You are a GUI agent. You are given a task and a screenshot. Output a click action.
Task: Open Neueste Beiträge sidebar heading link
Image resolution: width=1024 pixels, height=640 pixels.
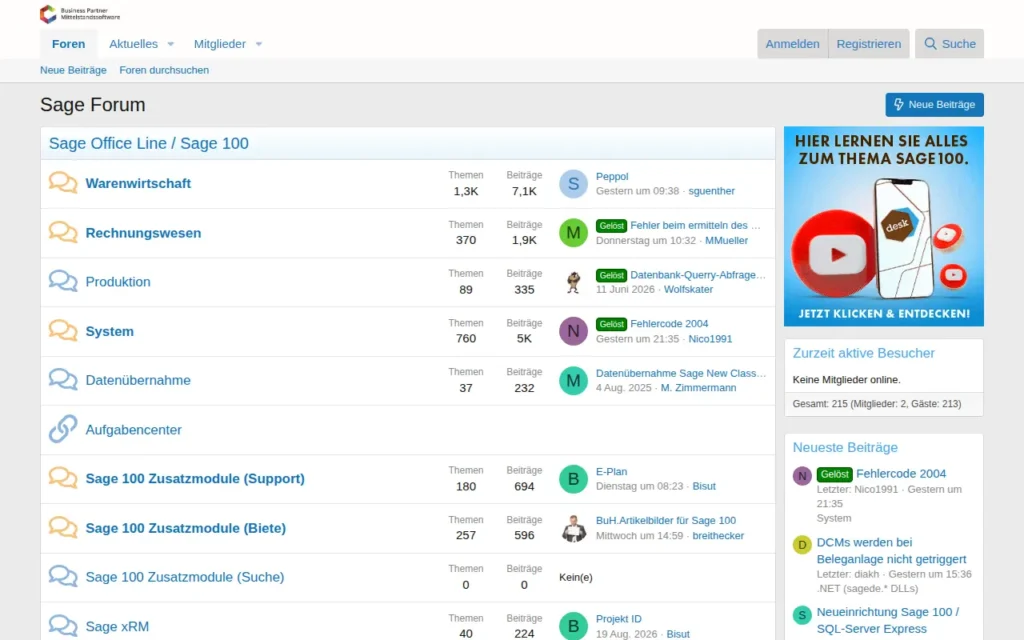pos(845,448)
